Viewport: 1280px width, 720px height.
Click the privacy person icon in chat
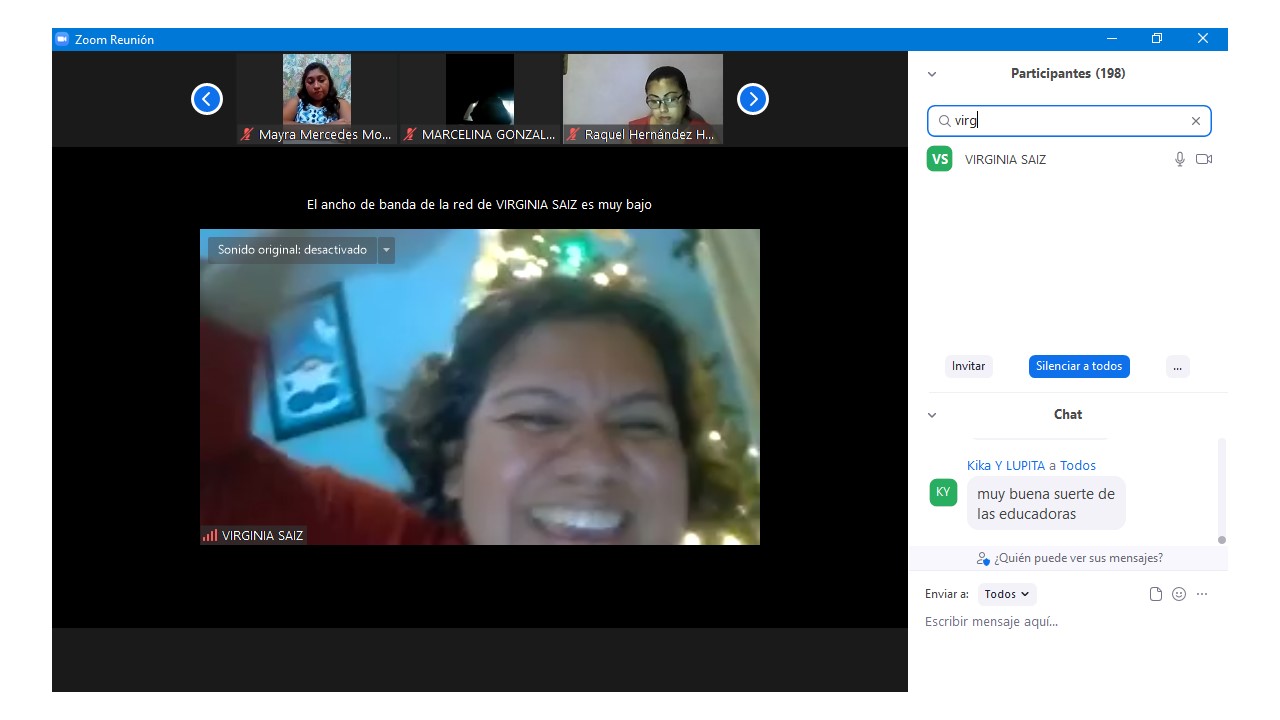click(983, 559)
